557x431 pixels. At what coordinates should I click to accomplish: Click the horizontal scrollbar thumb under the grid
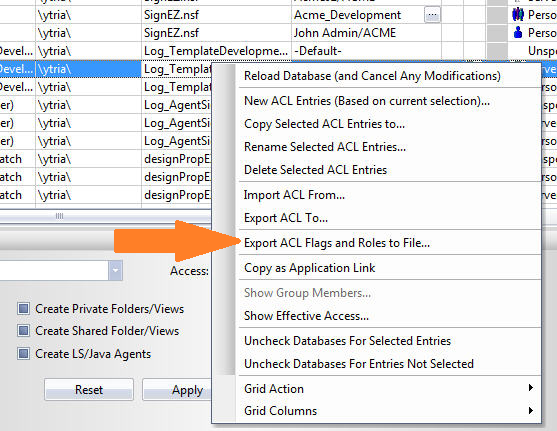[x=60, y=216]
